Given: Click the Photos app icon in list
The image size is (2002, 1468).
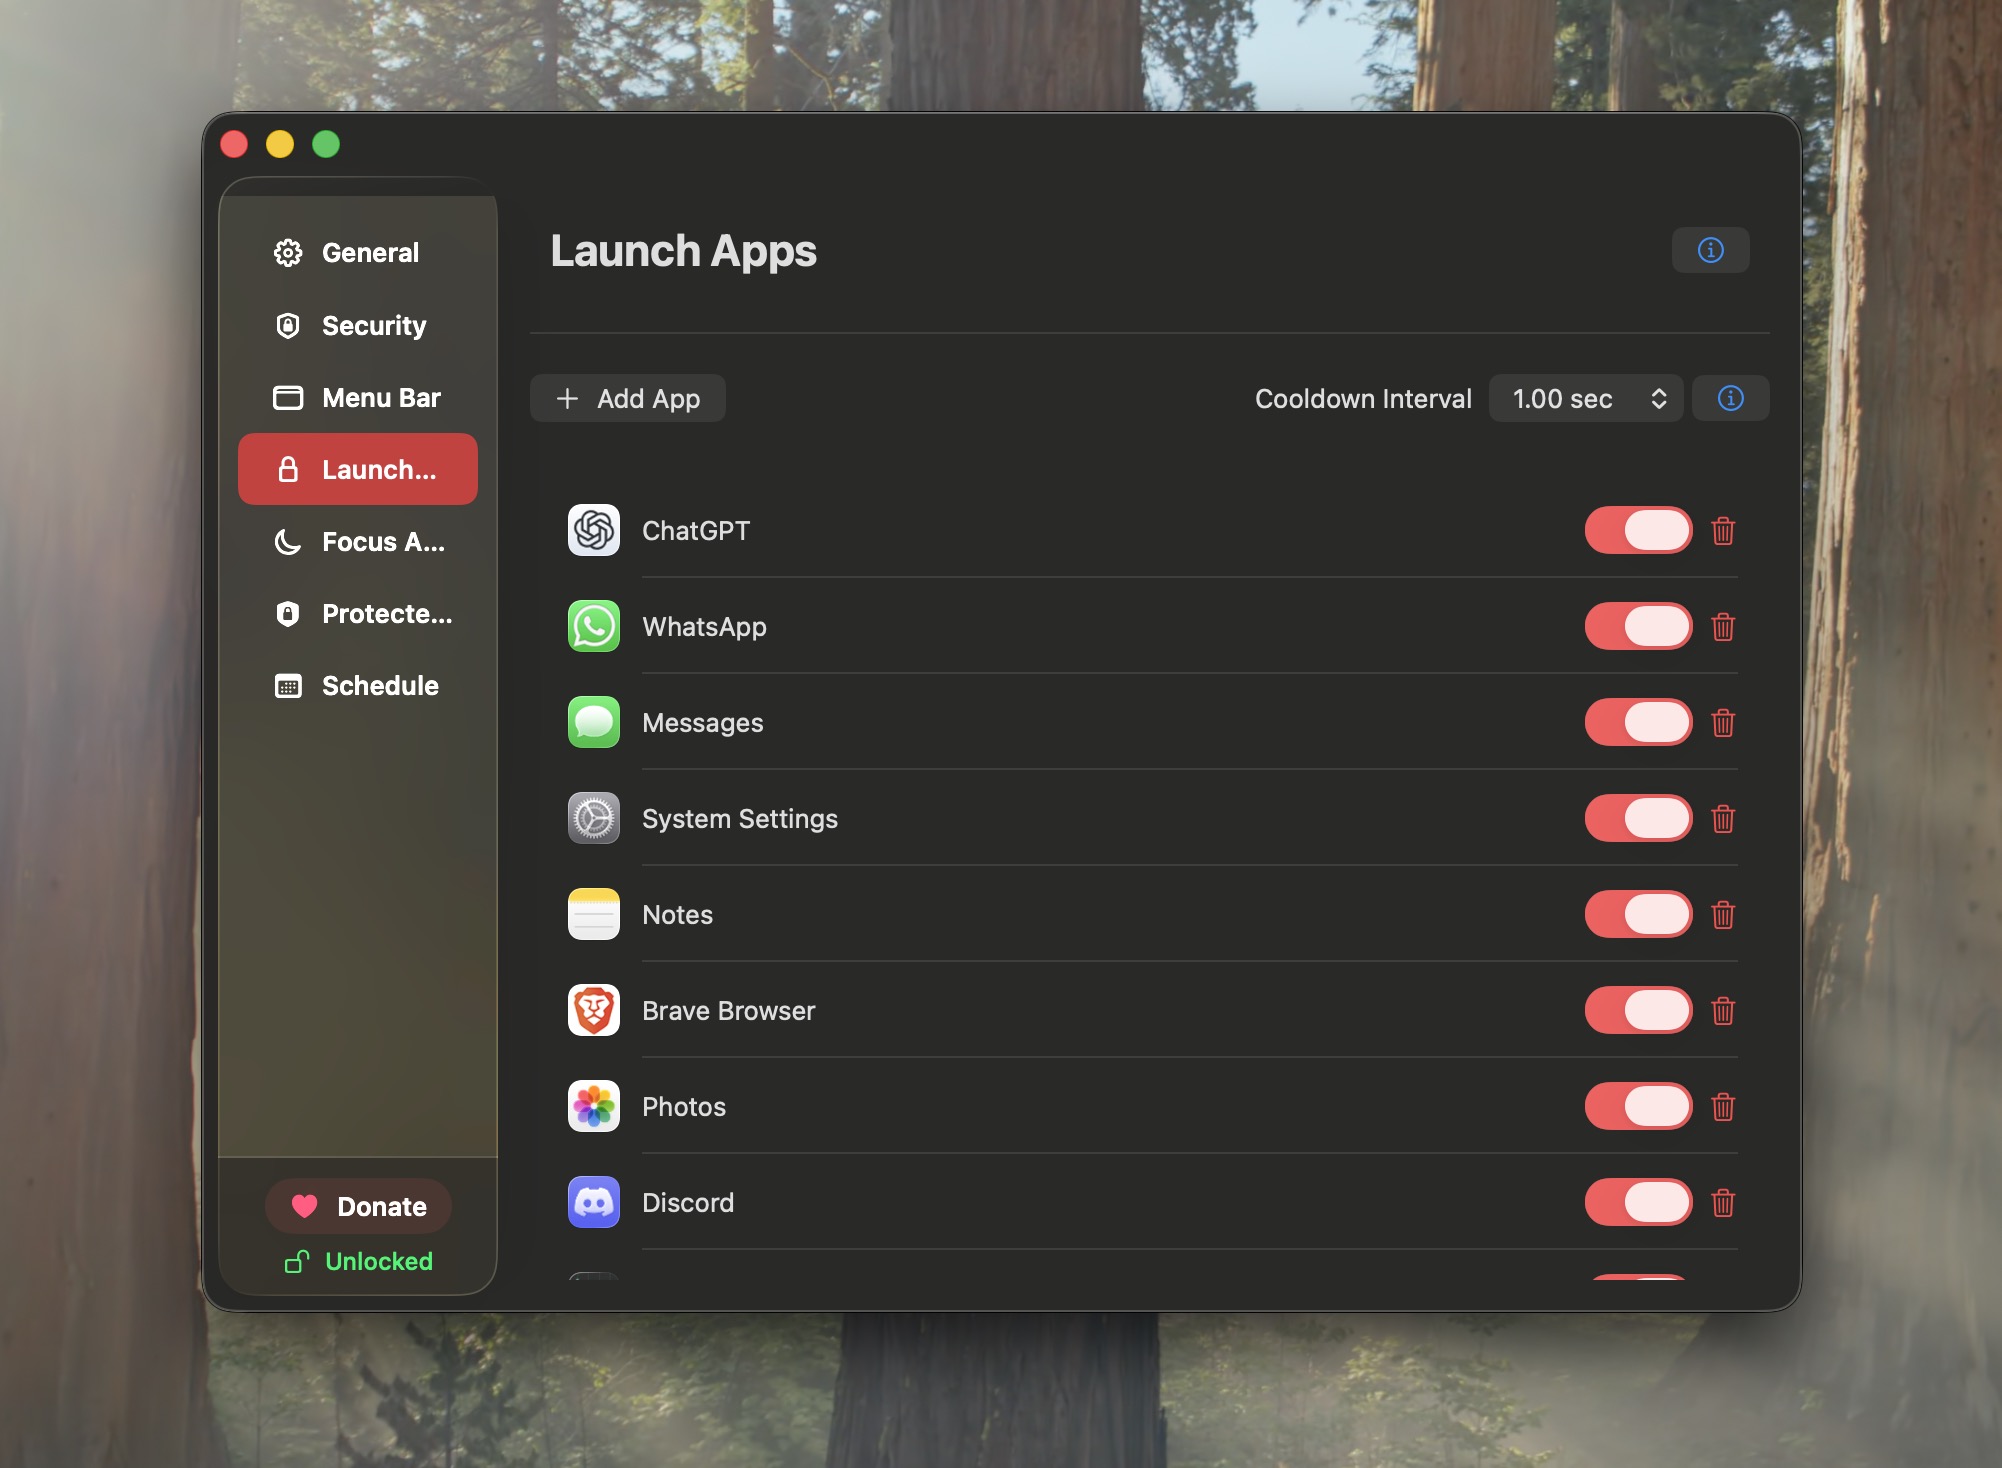Looking at the screenshot, I should 594,1106.
